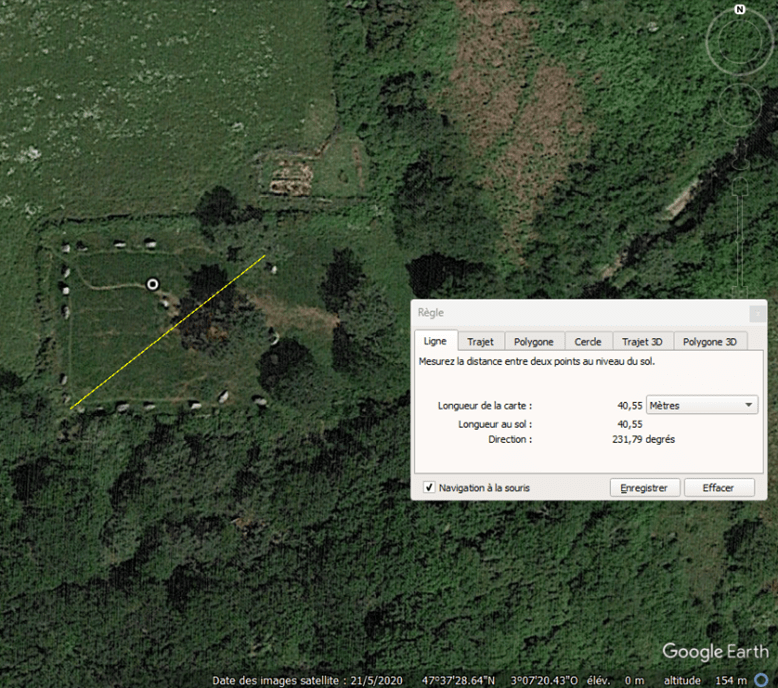Click the Effacer button
The image size is (778, 688).
pos(718,488)
